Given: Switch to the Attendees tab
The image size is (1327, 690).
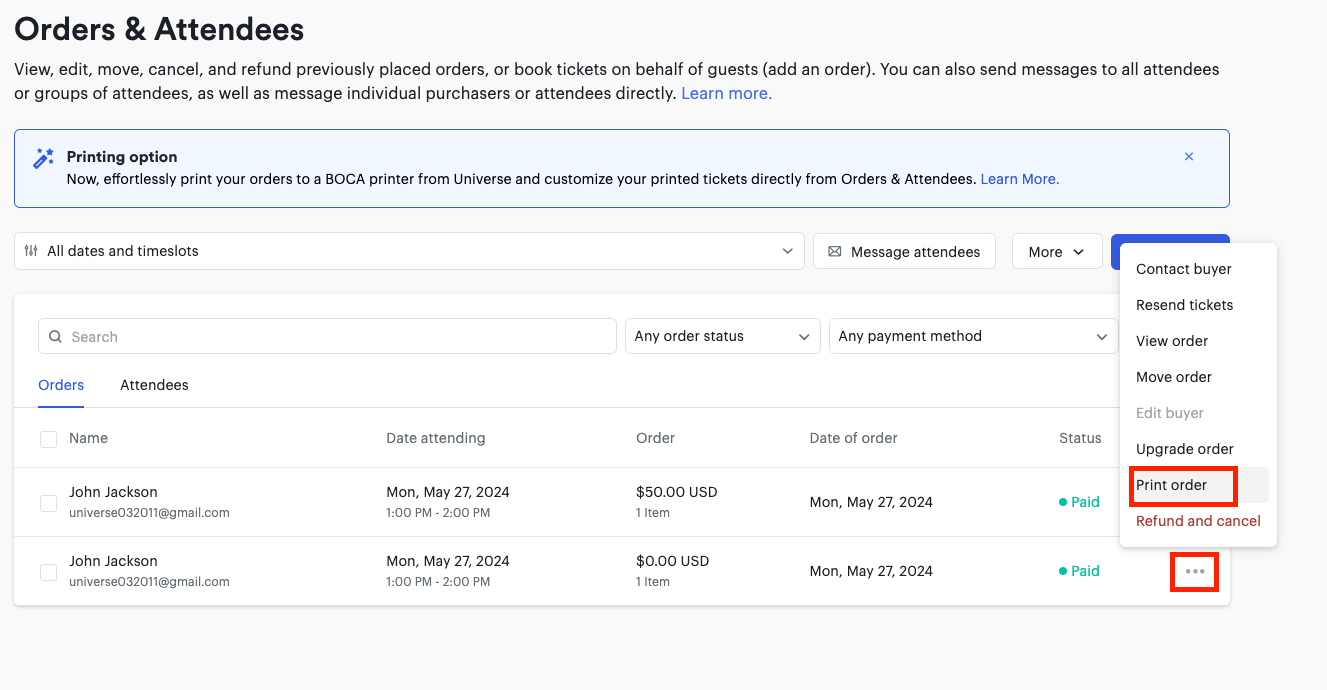Looking at the screenshot, I should tap(154, 385).
